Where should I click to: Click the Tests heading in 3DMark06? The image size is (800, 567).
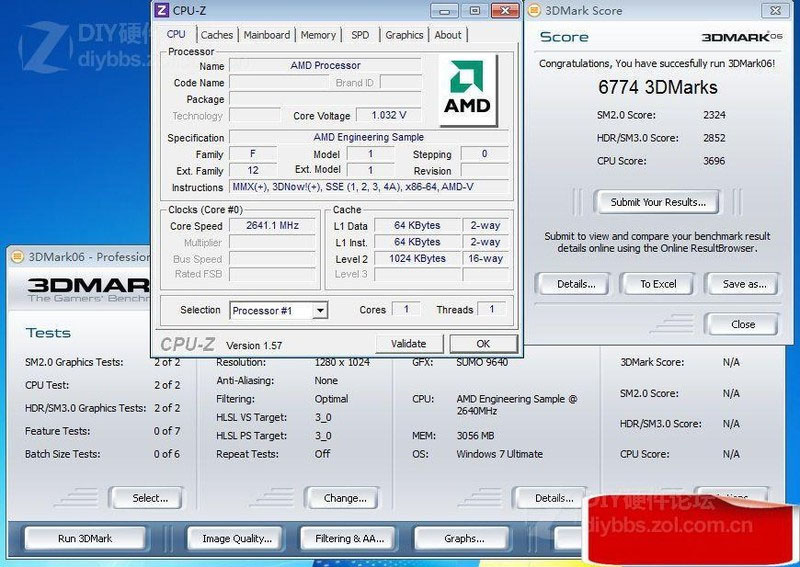click(x=48, y=333)
